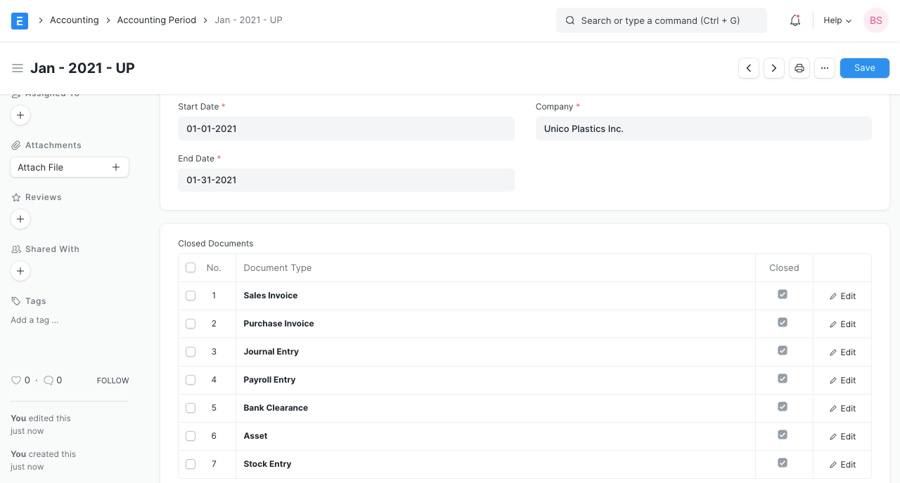Click the Attach File button

click(x=69, y=167)
